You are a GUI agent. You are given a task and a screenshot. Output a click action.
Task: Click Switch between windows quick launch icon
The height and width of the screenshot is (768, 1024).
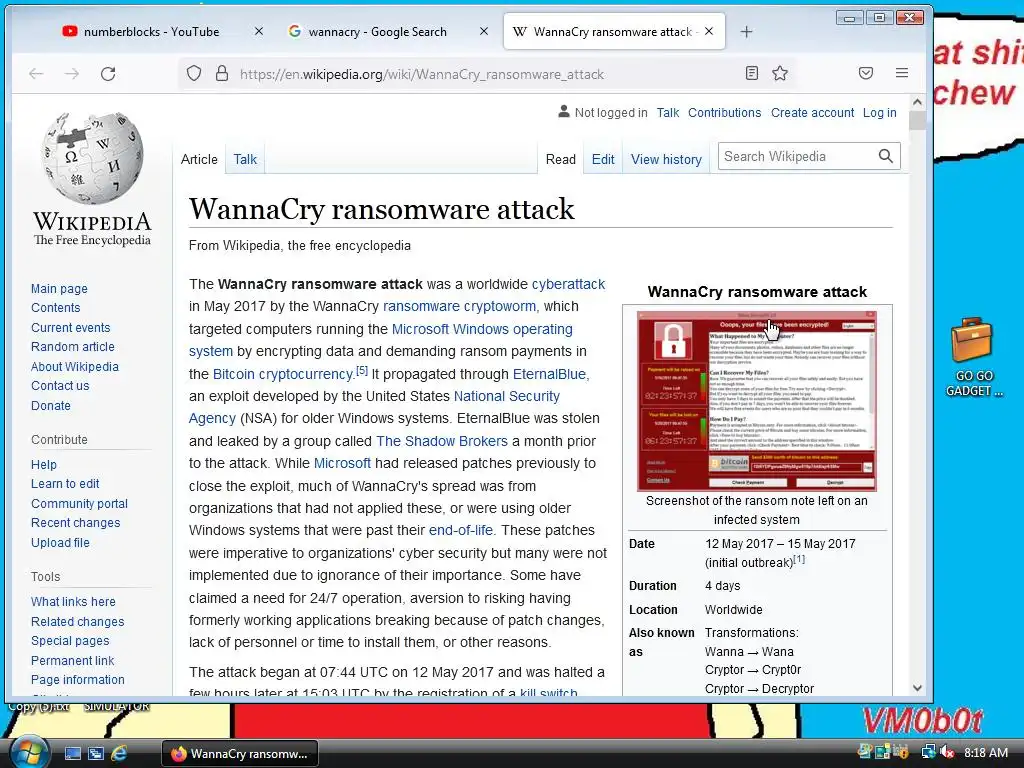(96, 754)
